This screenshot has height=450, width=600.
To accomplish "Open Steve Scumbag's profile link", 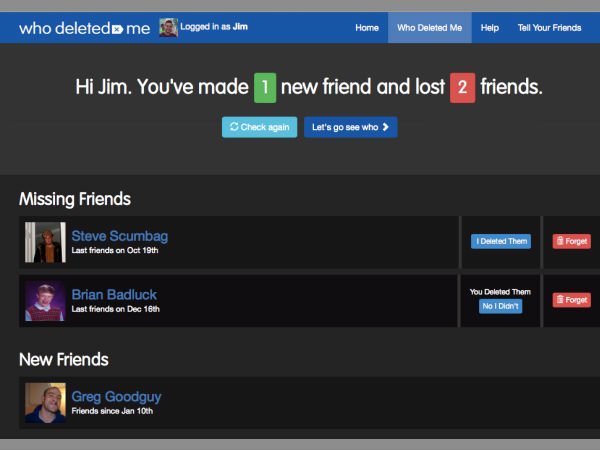I will 119,236.
